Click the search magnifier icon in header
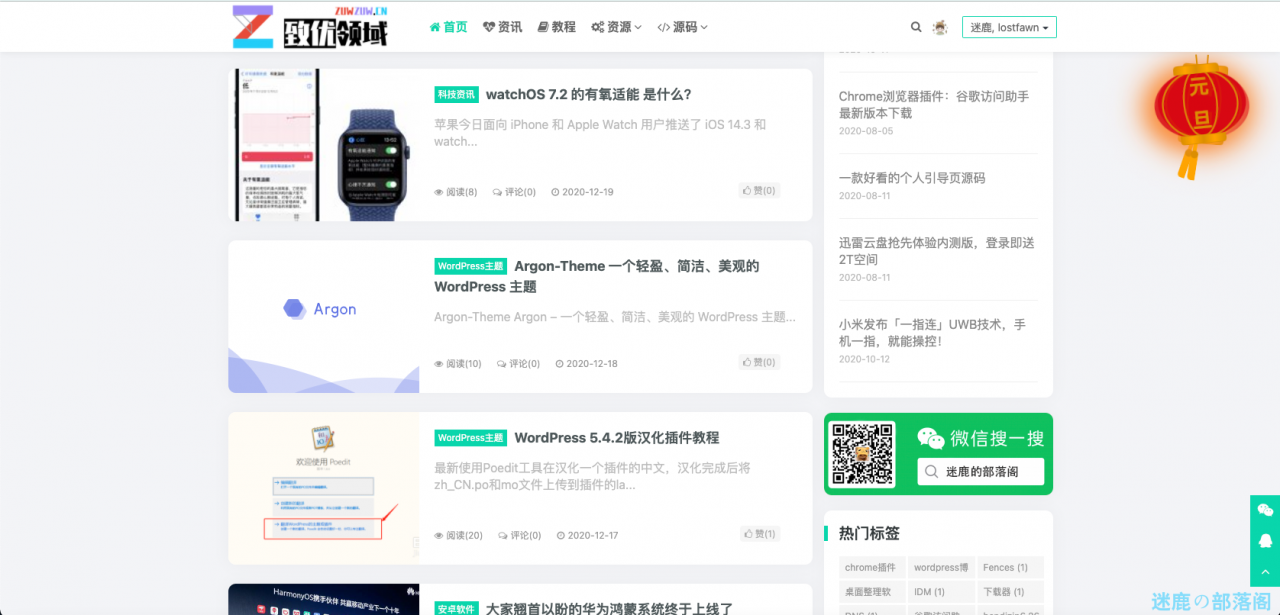Screen dimensions: 1280x615 (916, 27)
